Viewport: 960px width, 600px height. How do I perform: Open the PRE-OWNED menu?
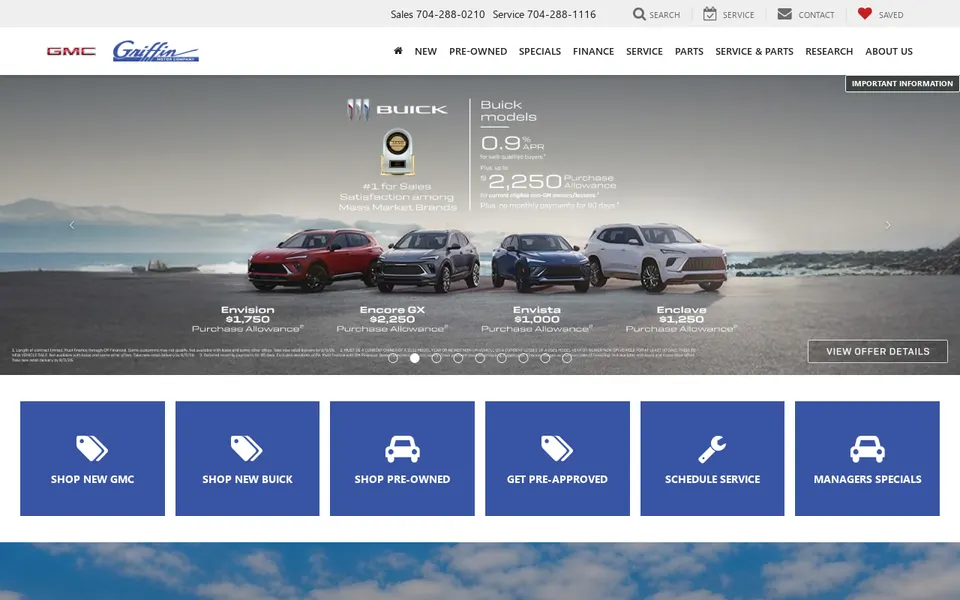pos(478,51)
